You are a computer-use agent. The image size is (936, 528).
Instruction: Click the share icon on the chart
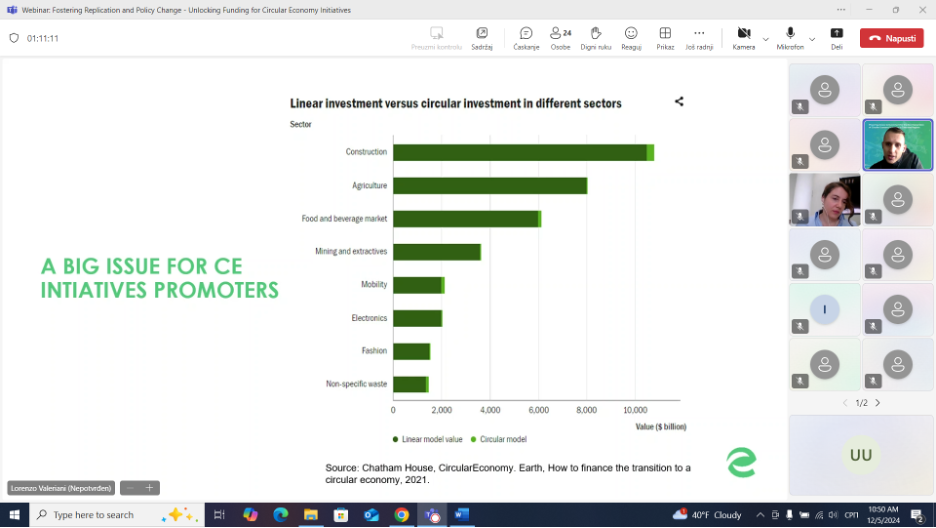(679, 101)
